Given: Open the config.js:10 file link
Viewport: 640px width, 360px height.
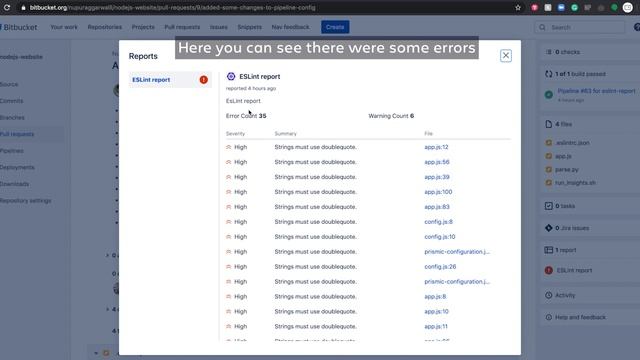Looking at the screenshot, I should (440, 237).
